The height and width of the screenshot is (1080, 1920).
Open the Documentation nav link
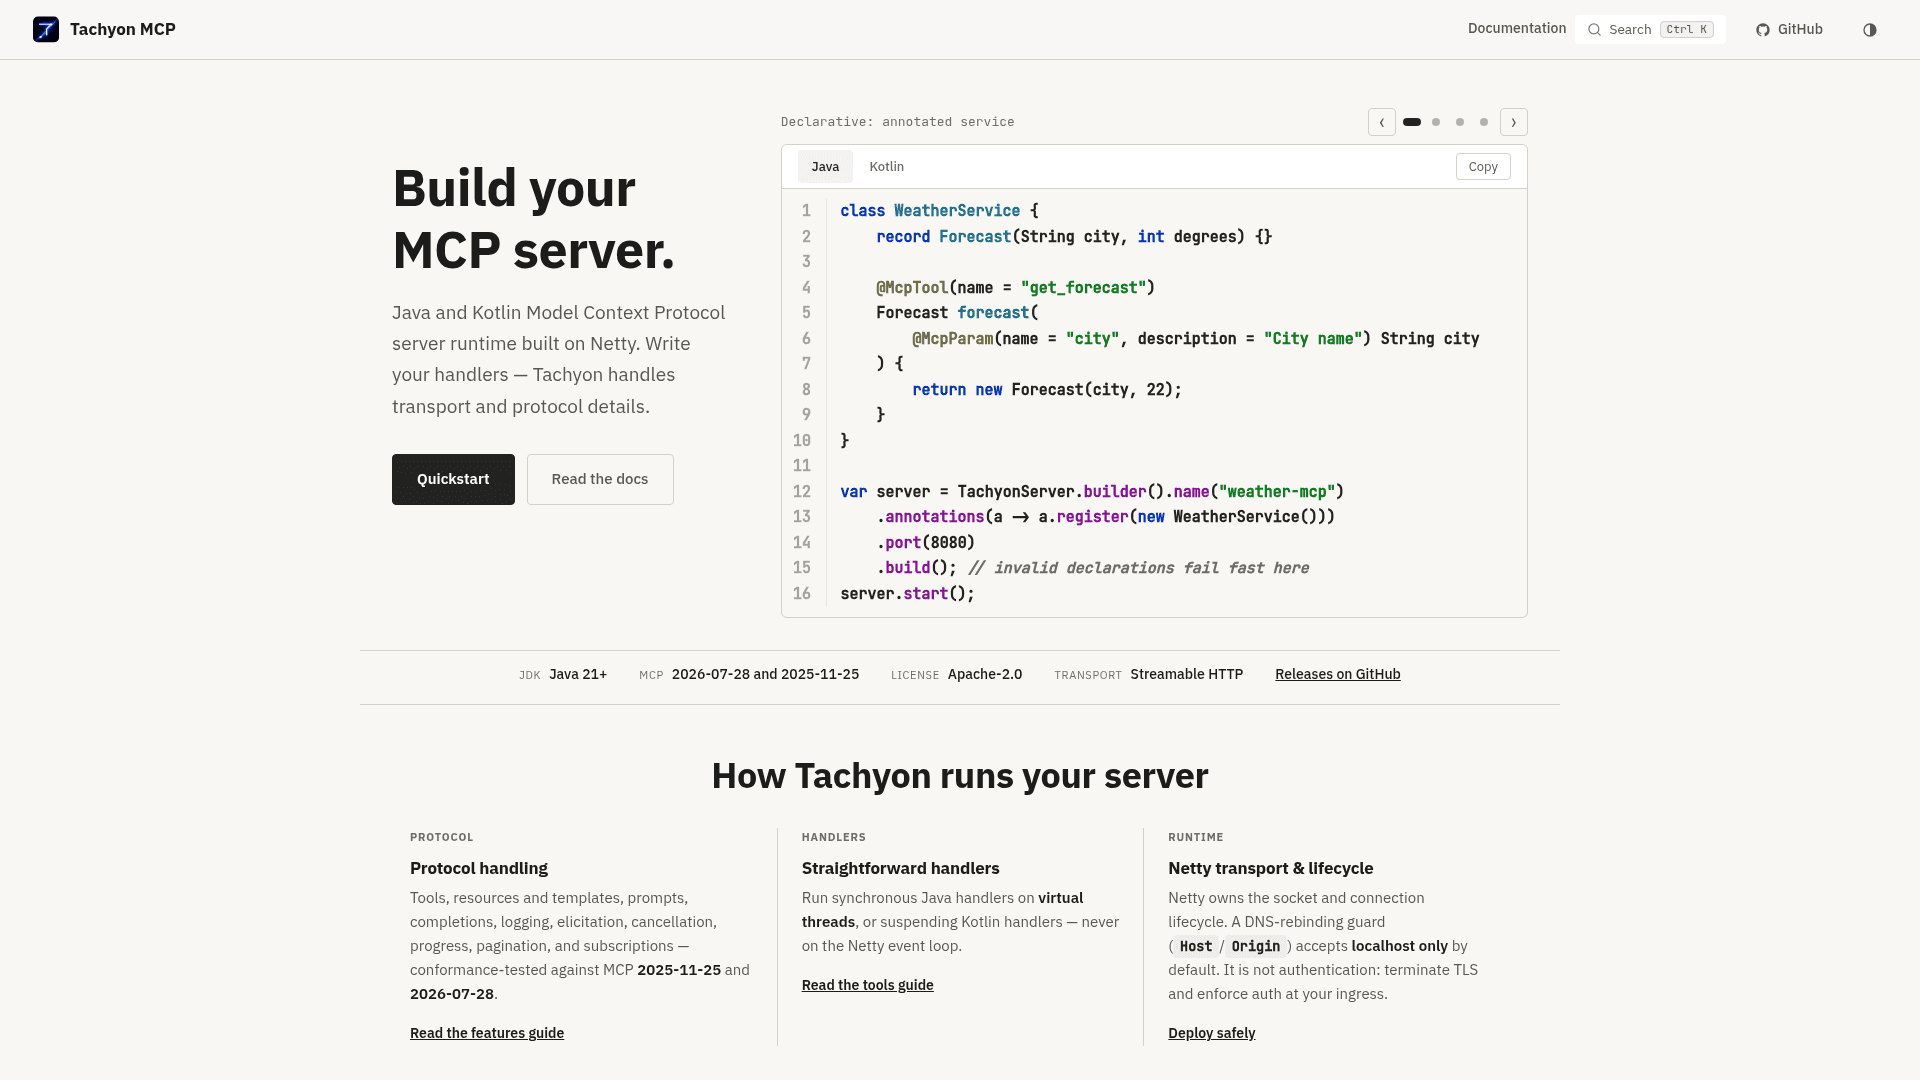point(1517,29)
